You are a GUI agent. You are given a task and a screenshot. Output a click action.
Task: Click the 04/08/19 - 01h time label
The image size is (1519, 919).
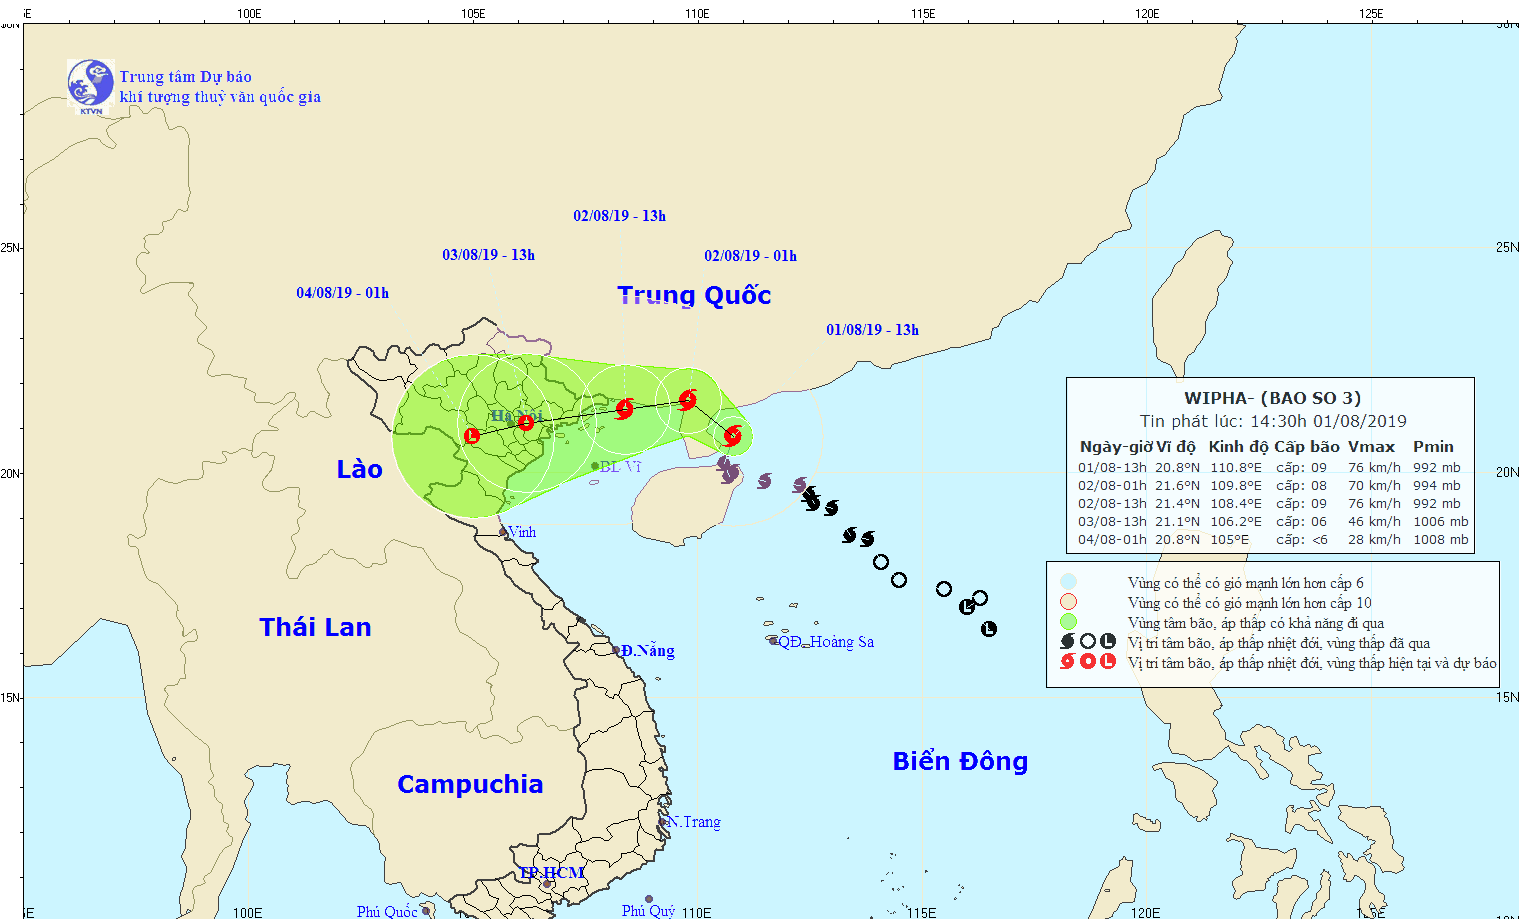(x=342, y=293)
